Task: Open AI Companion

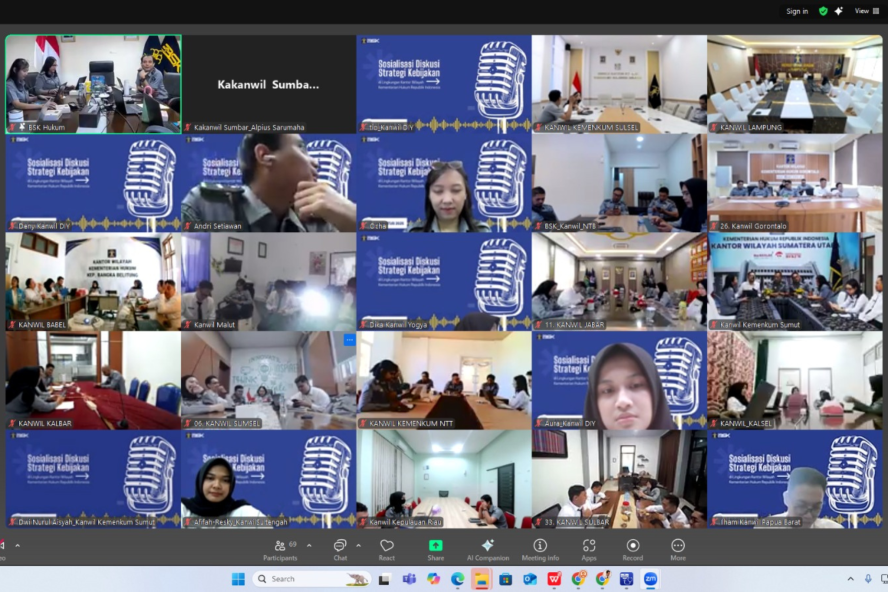Action: coord(487,548)
